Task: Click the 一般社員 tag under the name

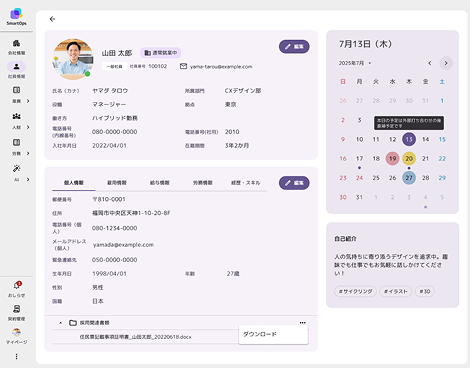Action: [114, 66]
